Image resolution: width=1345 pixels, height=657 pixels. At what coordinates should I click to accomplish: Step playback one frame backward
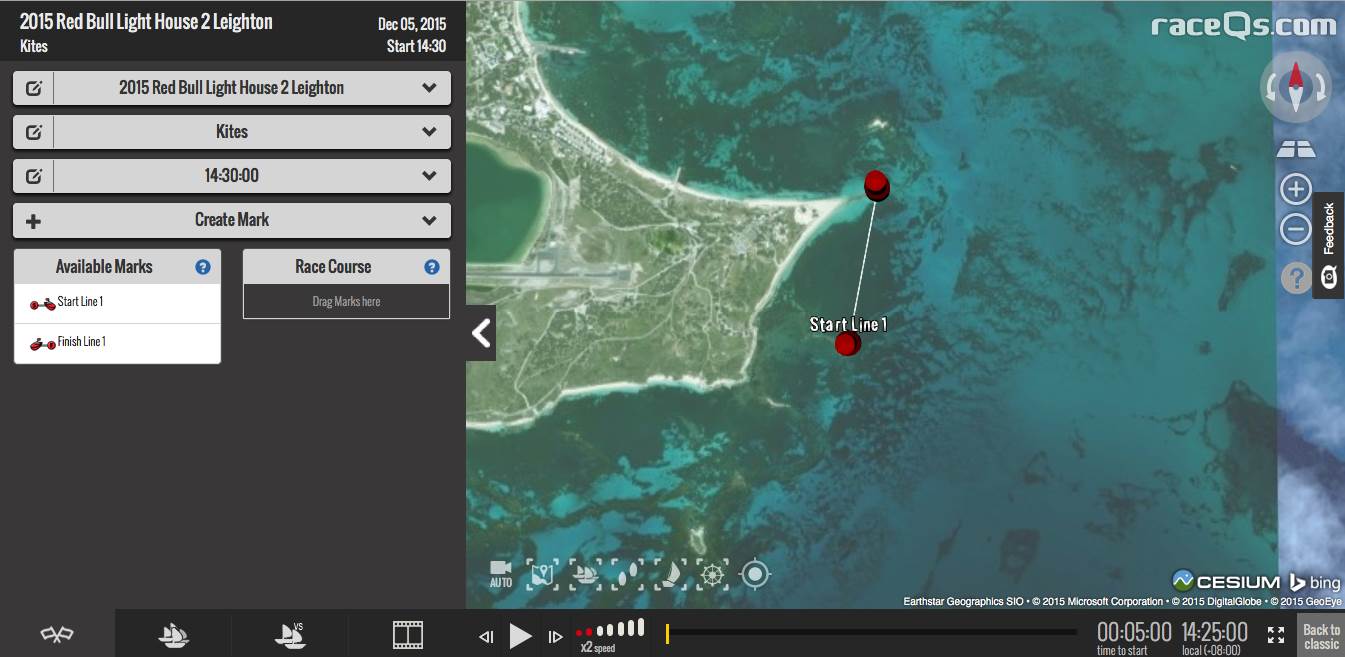click(486, 636)
